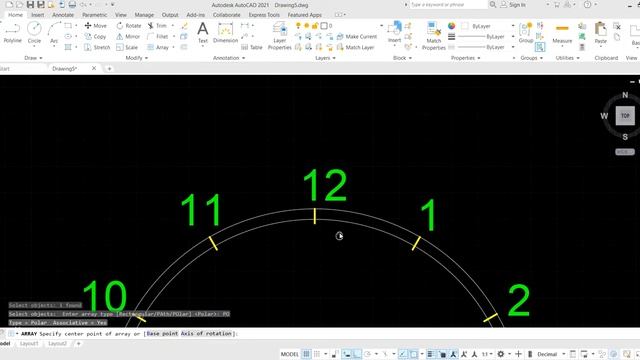Click the rectangle draw tool icon
Image resolution: width=640 pixels, height=360 pixels.
[68, 25]
